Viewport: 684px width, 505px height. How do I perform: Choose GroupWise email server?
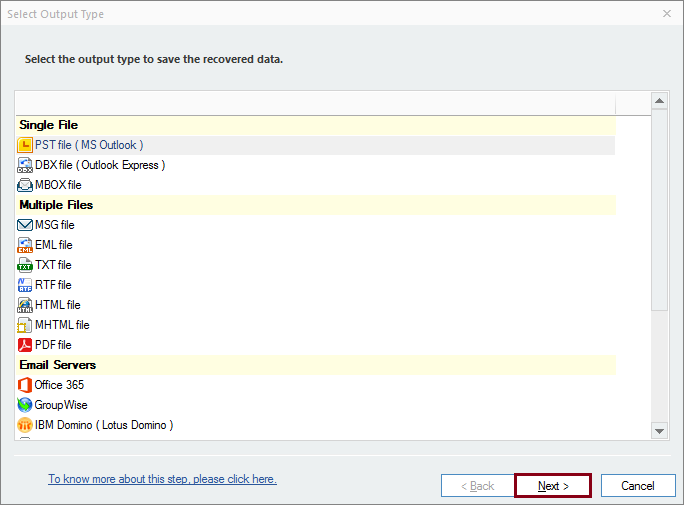point(315,405)
